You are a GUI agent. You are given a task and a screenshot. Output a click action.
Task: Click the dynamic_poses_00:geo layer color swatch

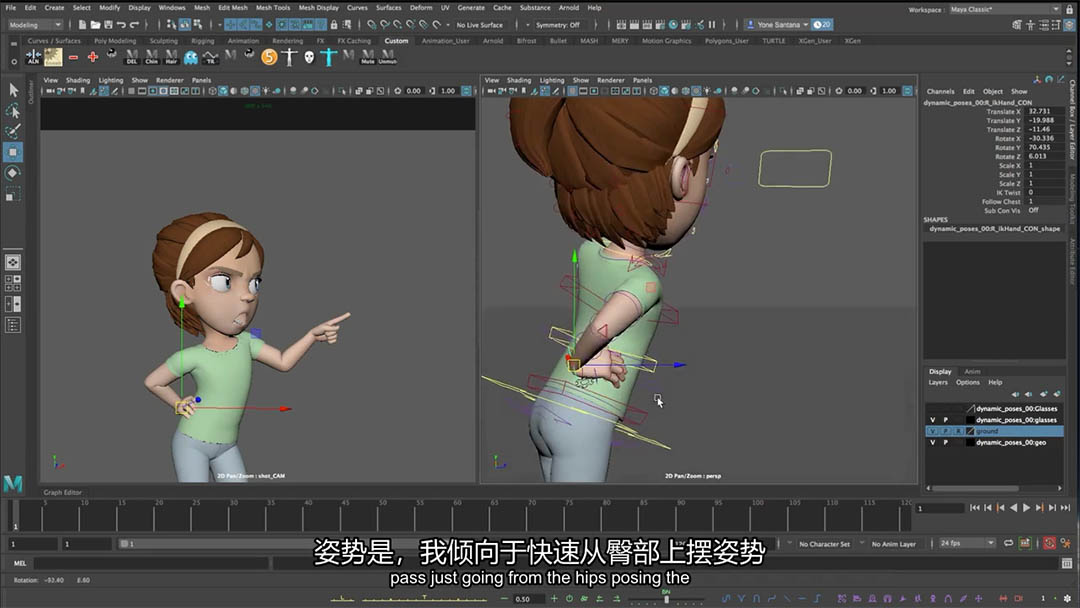(970, 443)
